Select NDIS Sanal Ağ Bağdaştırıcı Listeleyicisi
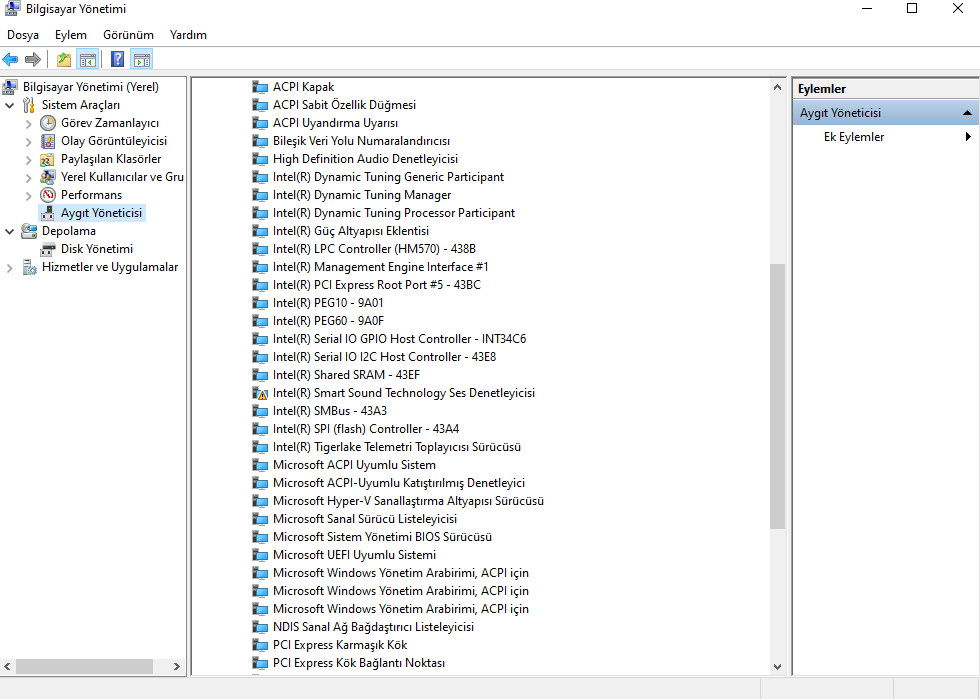The image size is (980, 699). 373,626
